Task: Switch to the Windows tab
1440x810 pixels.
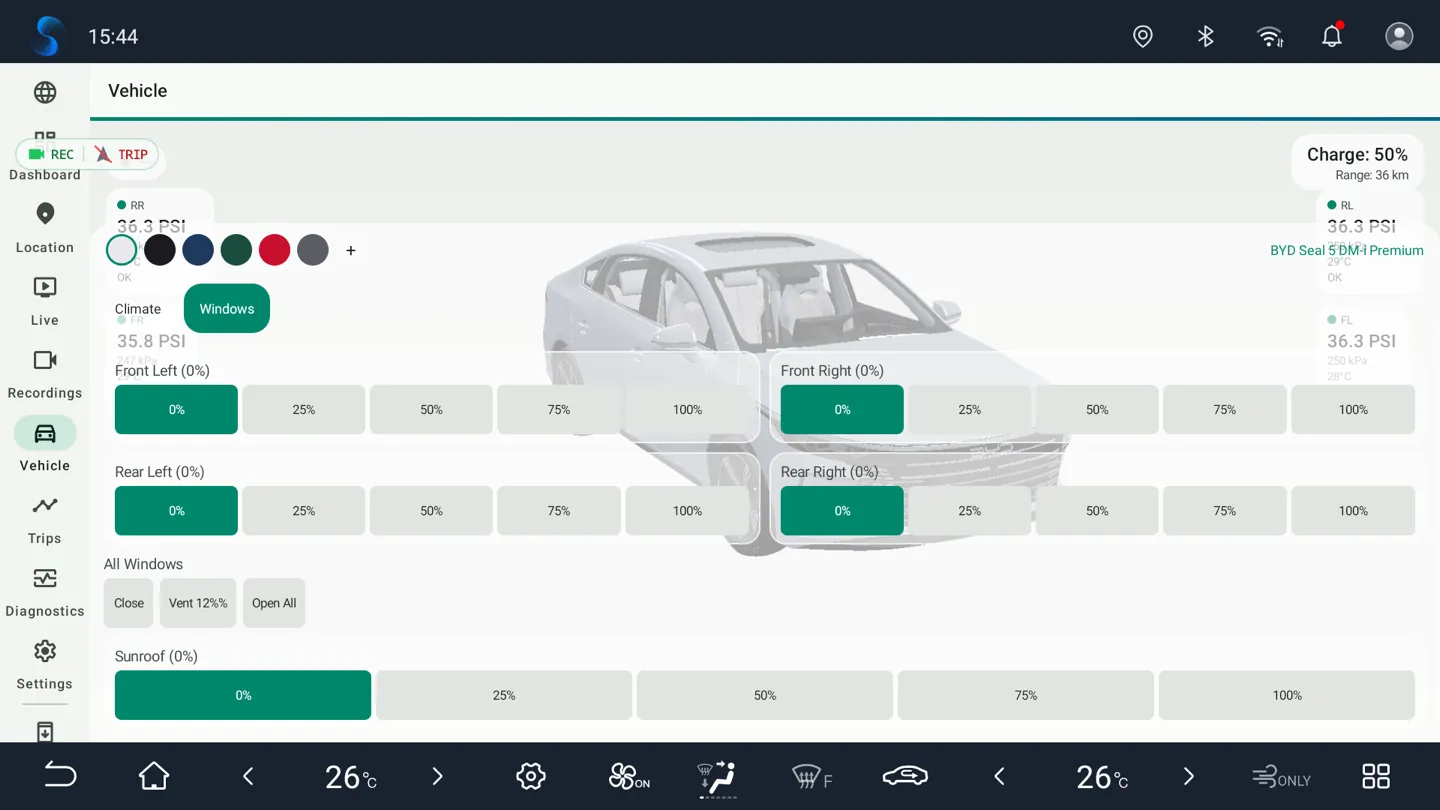Action: [x=227, y=309]
